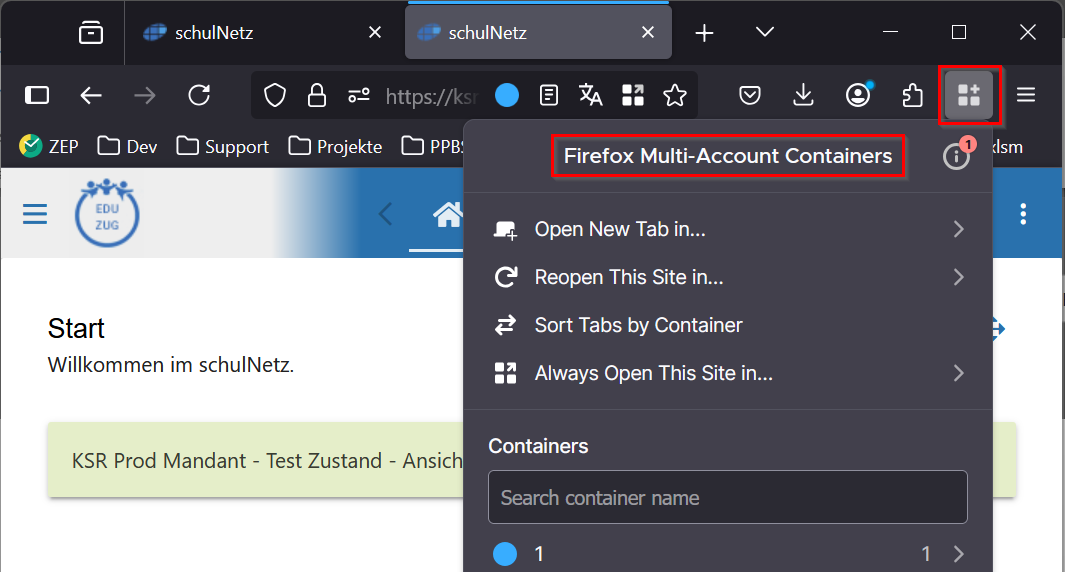Choose Reopen This Site in...
Image resolution: width=1065 pixels, height=572 pixels.
(x=728, y=277)
